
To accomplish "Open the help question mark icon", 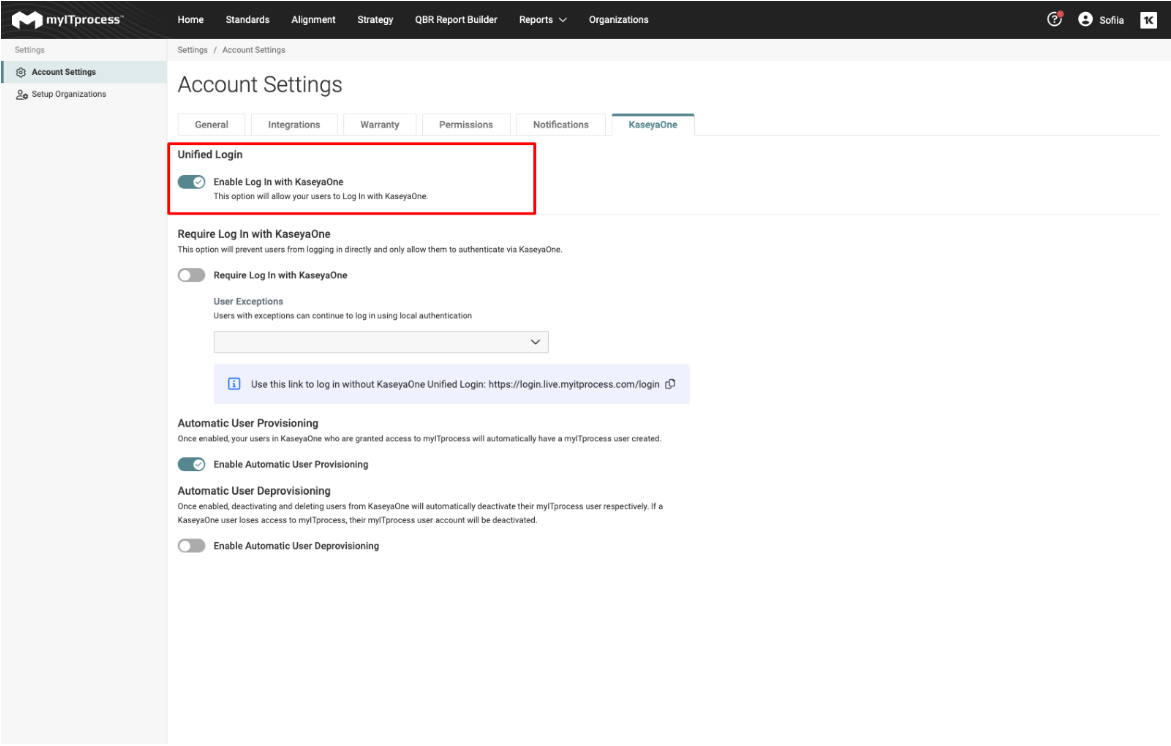I will pos(1054,19).
